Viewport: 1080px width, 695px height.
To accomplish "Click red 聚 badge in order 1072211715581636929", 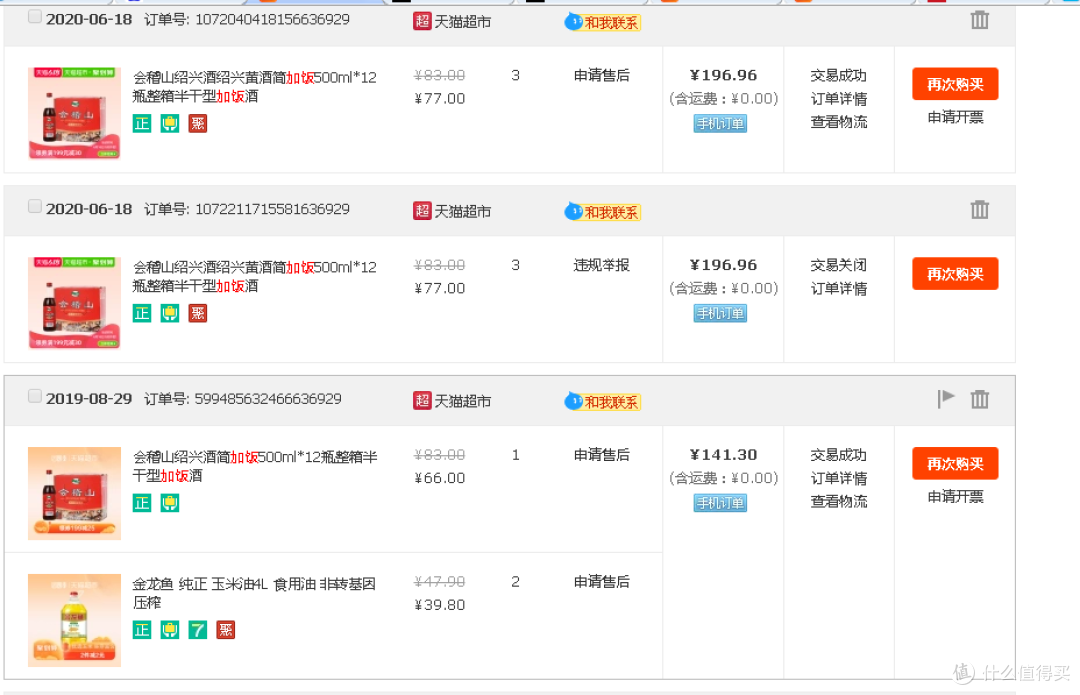I will 198,313.
